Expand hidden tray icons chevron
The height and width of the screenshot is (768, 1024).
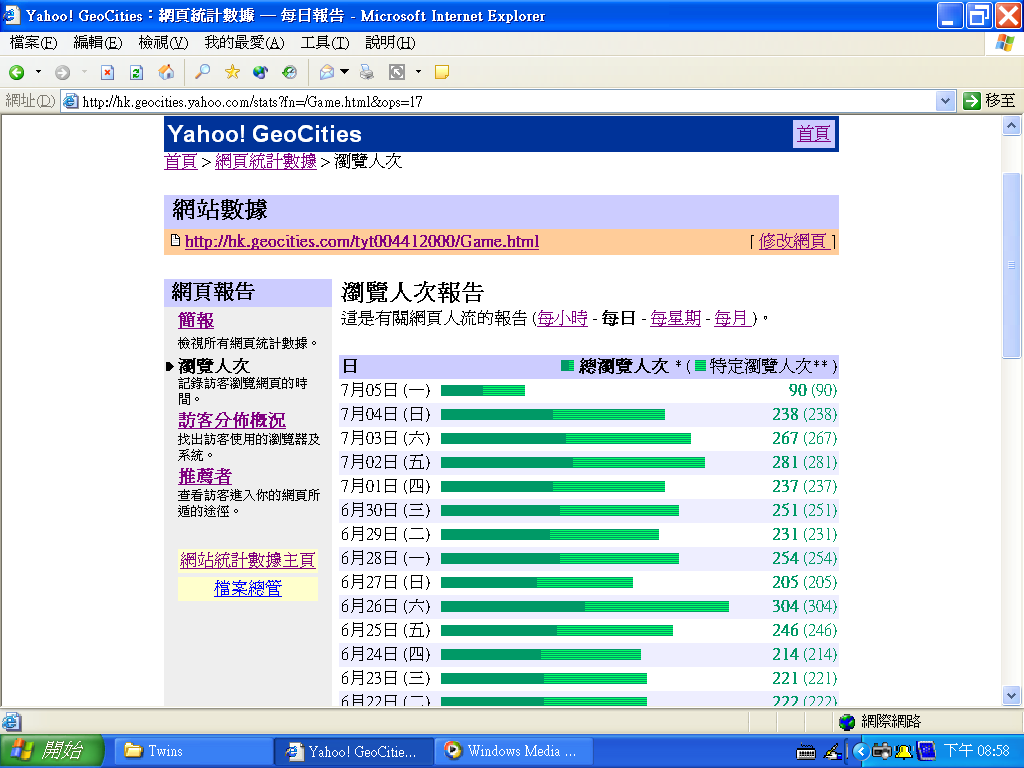click(860, 752)
